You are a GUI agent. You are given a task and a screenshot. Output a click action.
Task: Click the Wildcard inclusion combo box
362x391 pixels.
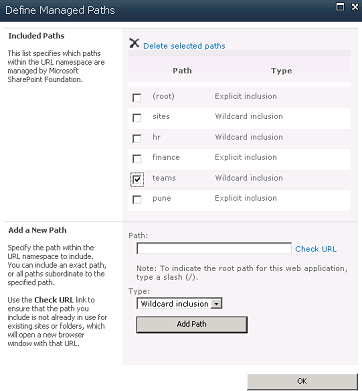(x=179, y=304)
